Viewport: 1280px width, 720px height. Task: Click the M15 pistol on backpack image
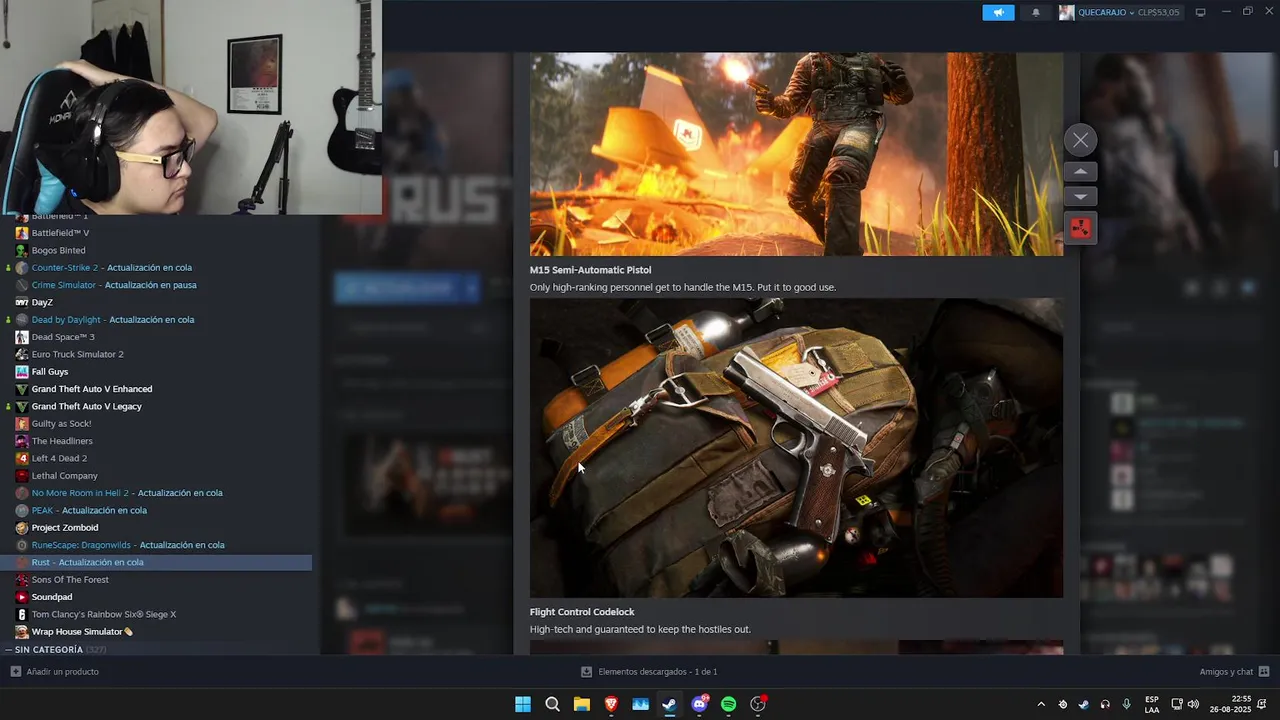(x=796, y=448)
